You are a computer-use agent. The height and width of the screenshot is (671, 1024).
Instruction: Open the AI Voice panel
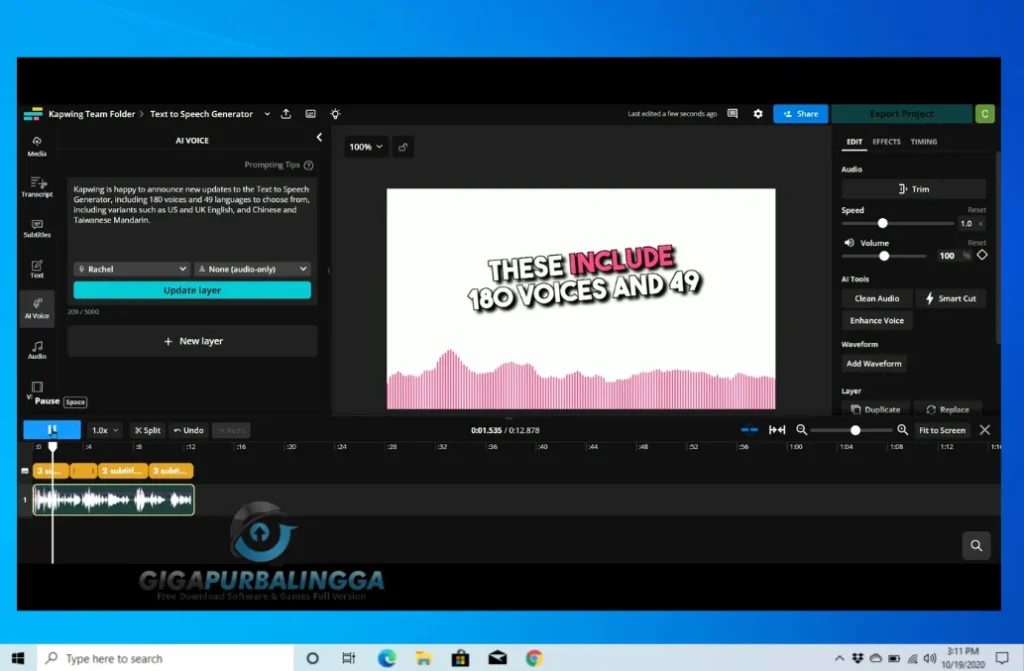(x=37, y=308)
